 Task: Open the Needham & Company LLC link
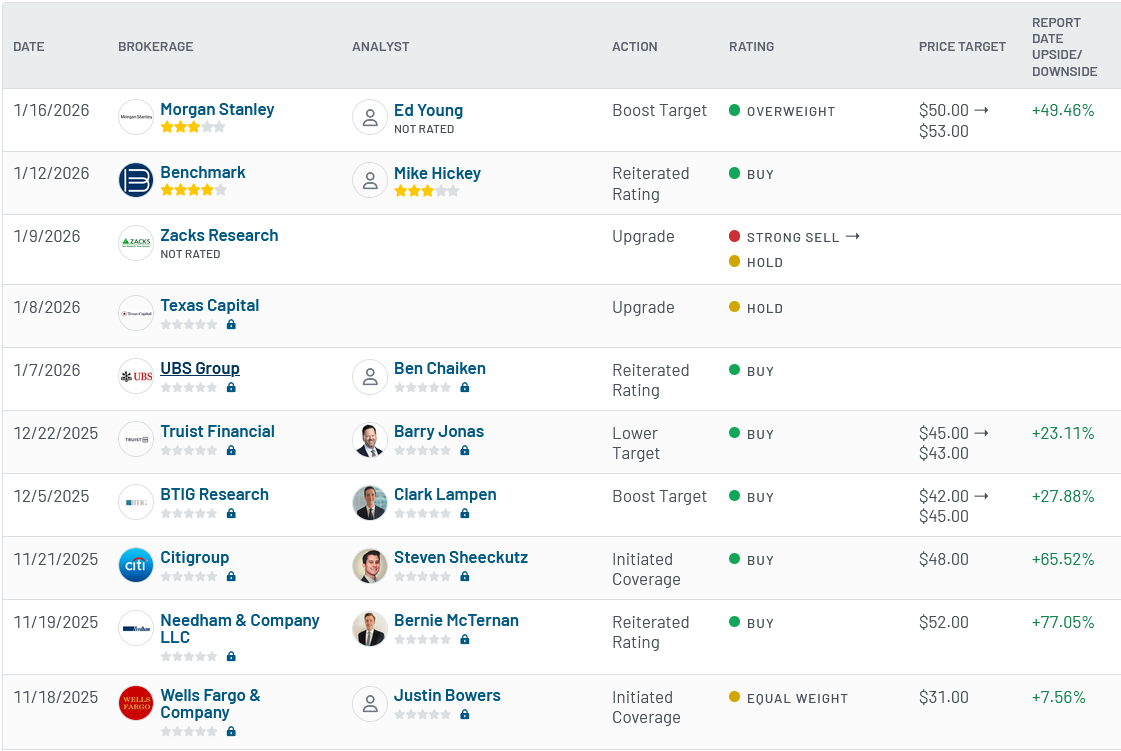point(239,629)
